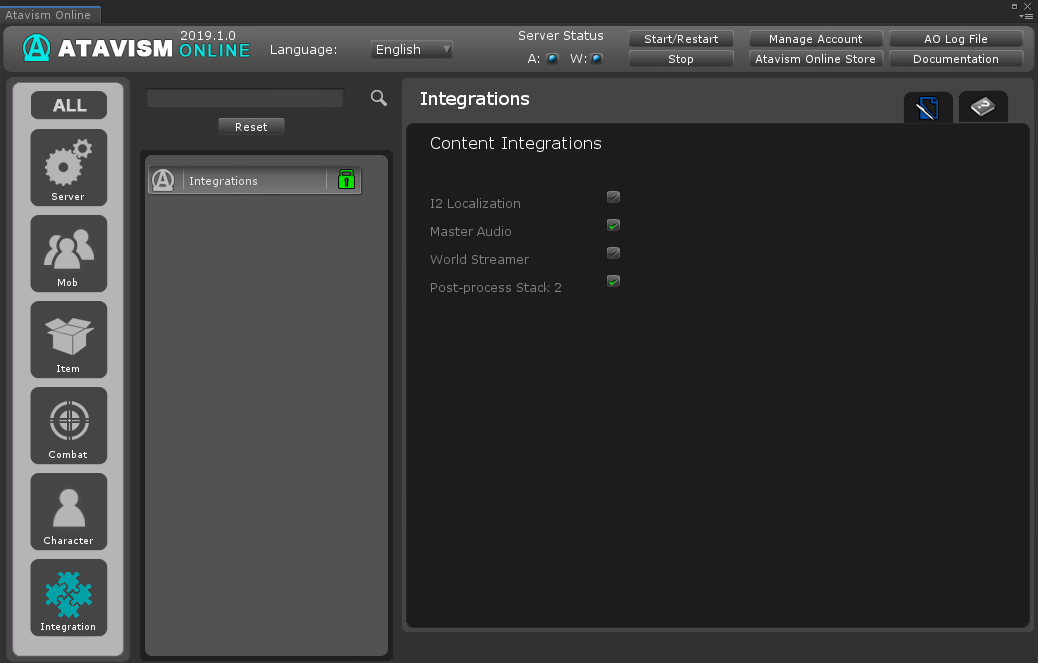
Task: Switch to the help book tab
Action: point(983,108)
